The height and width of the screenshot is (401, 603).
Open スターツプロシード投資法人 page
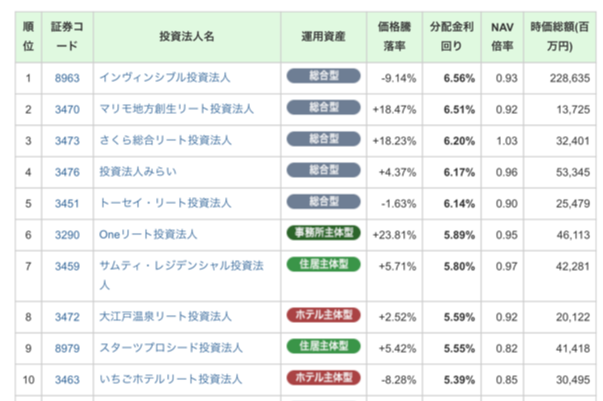pyautogui.click(x=171, y=348)
